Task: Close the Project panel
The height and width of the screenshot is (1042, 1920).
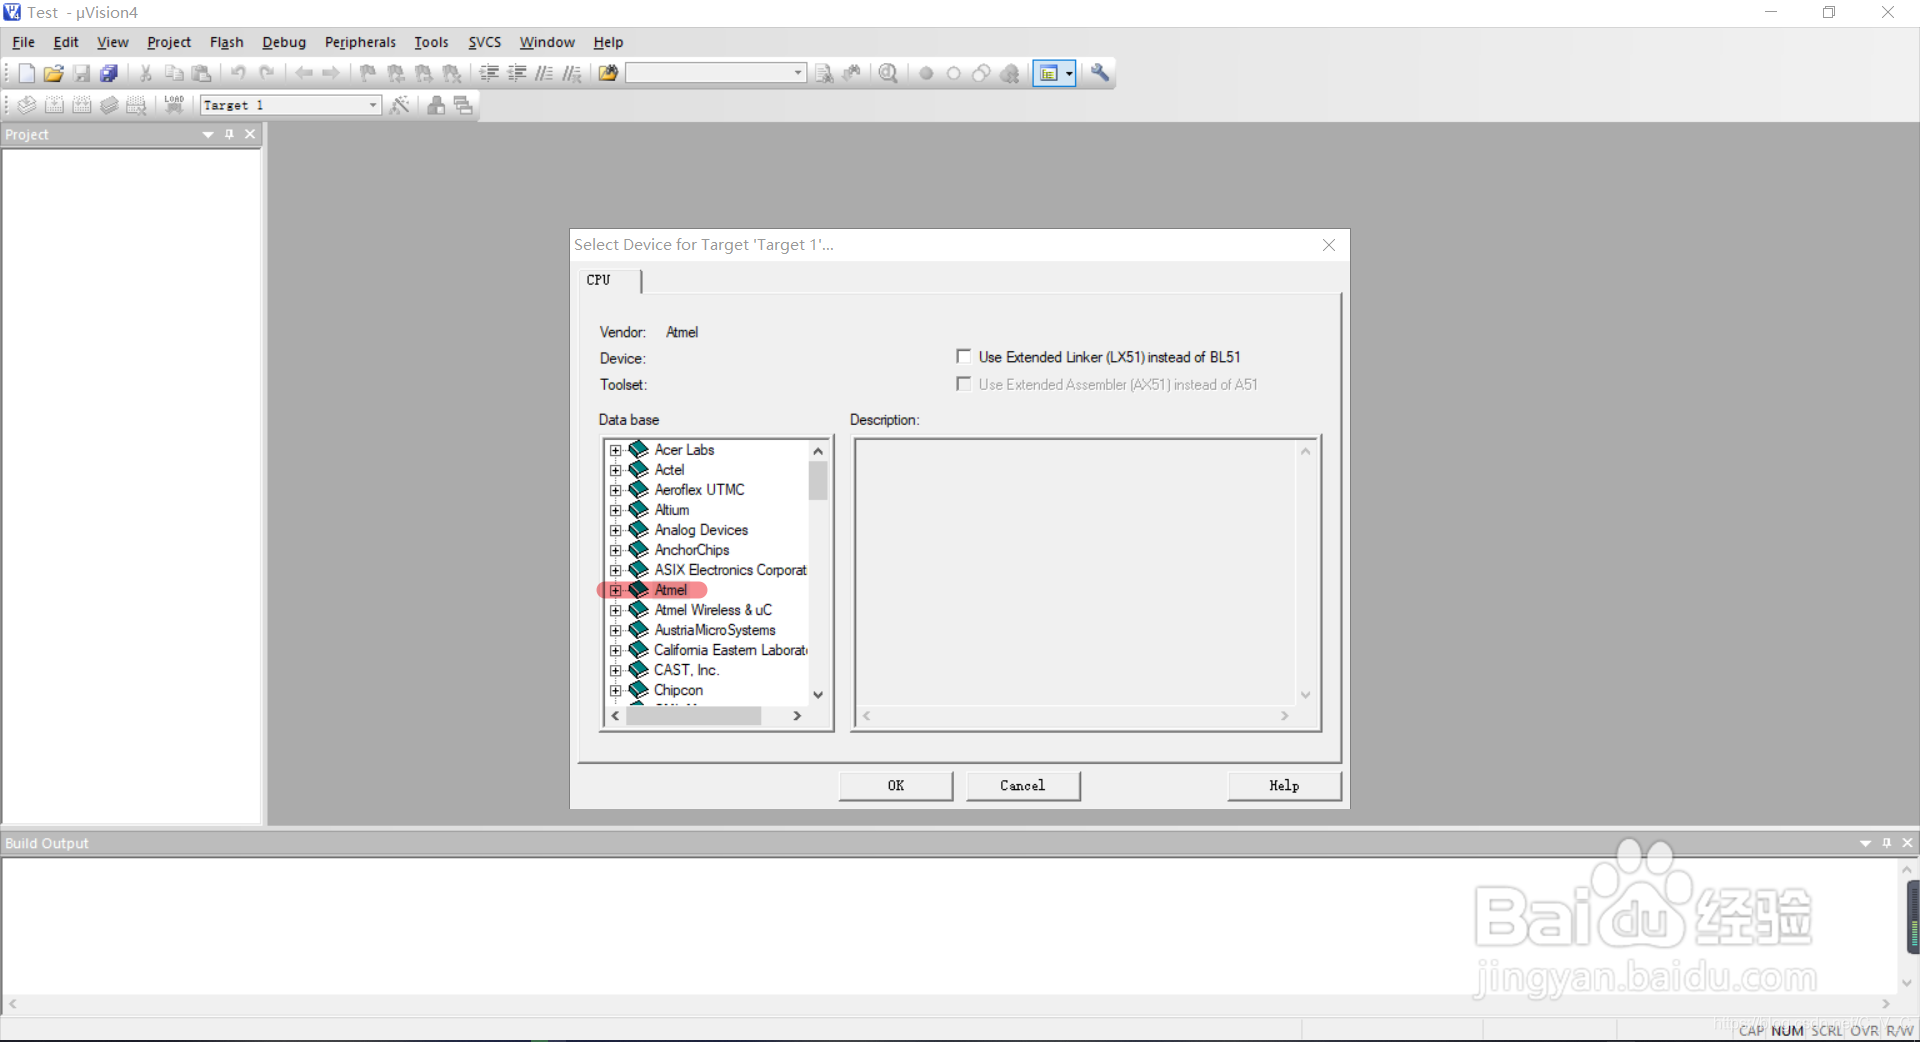Action: click(x=250, y=134)
